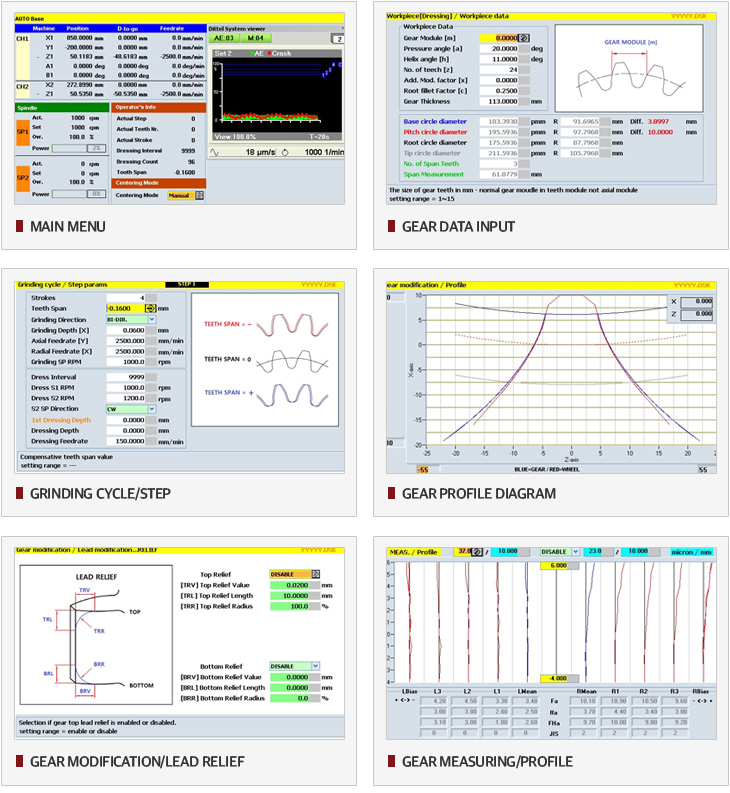This screenshot has height=793, width=730.
Task: Click the [TRR] Top Relief Radius field
Action: 289,606
